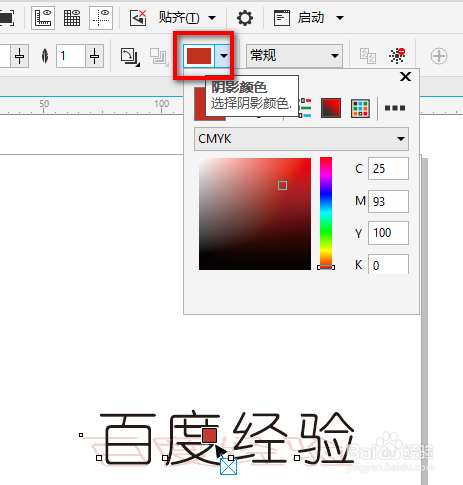Click the C value field
The image size is (463, 485).
click(x=388, y=169)
